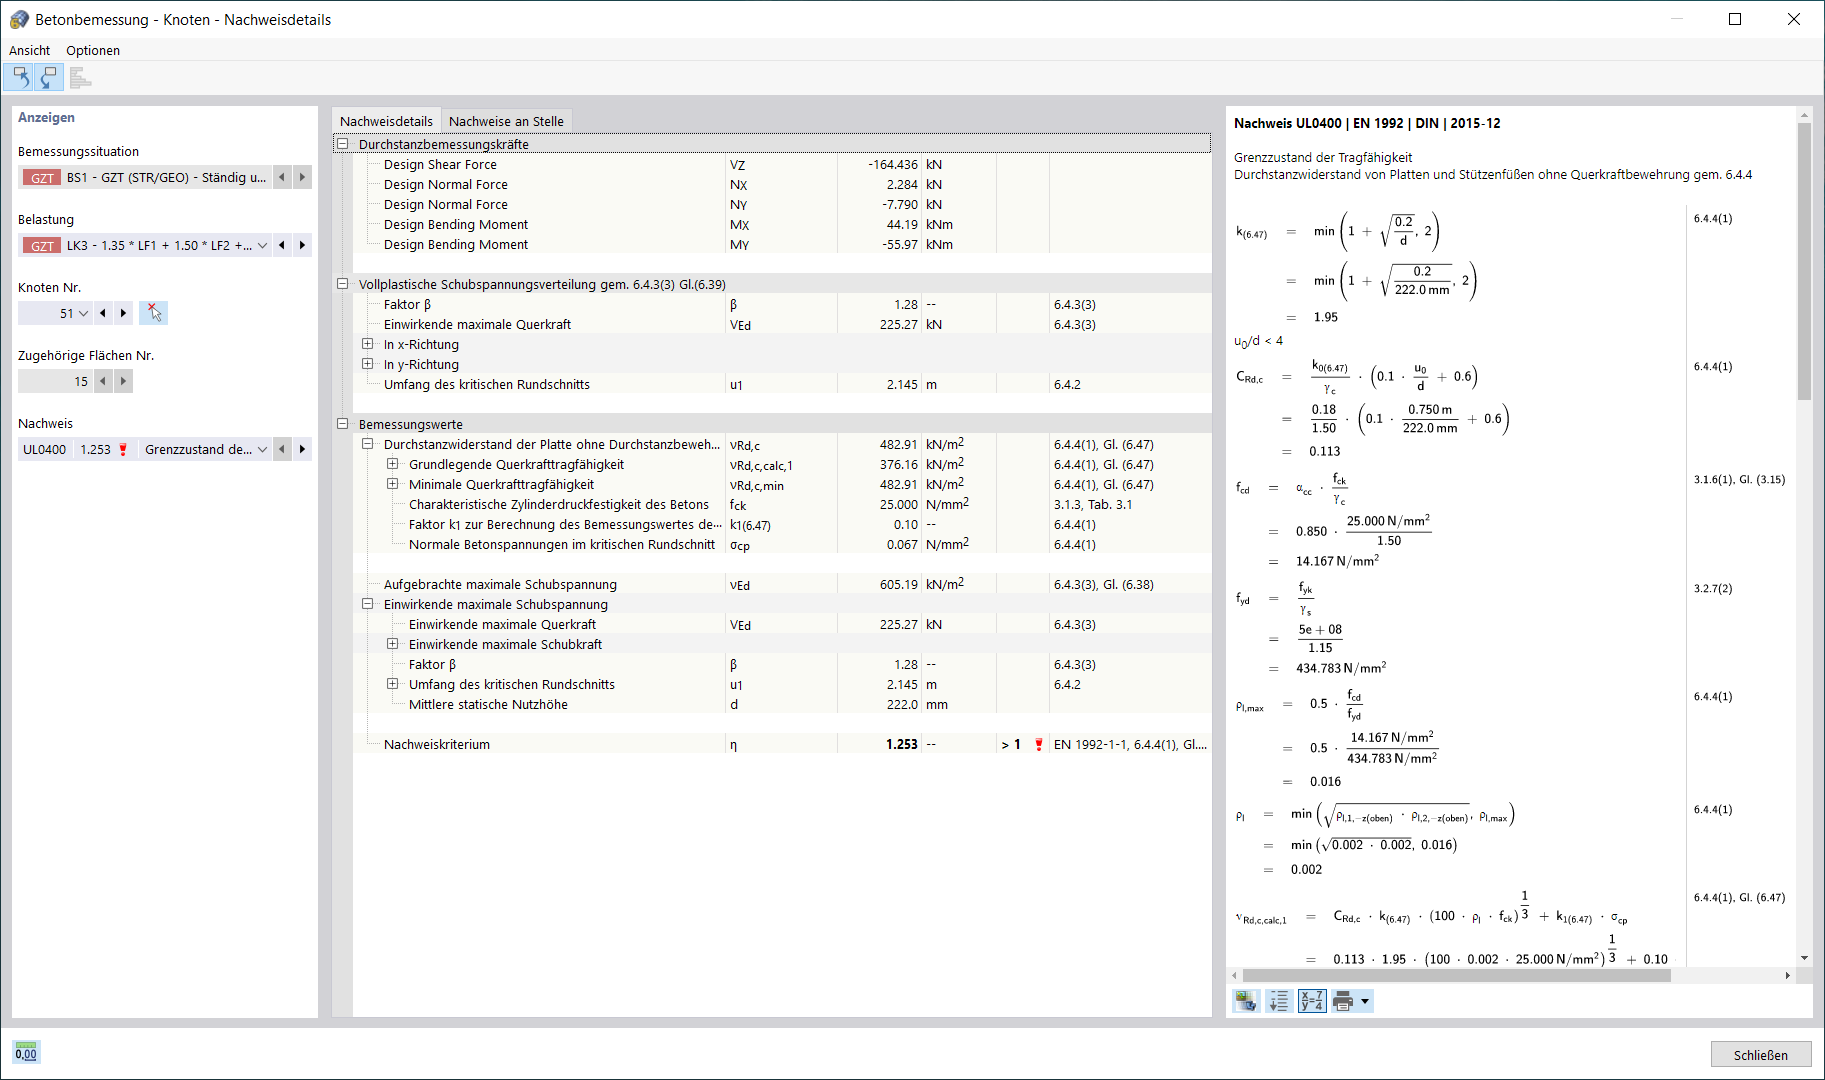The width and height of the screenshot is (1825, 1080).
Task: Collapse the Bemessungswerte section
Action: pyautogui.click(x=343, y=424)
